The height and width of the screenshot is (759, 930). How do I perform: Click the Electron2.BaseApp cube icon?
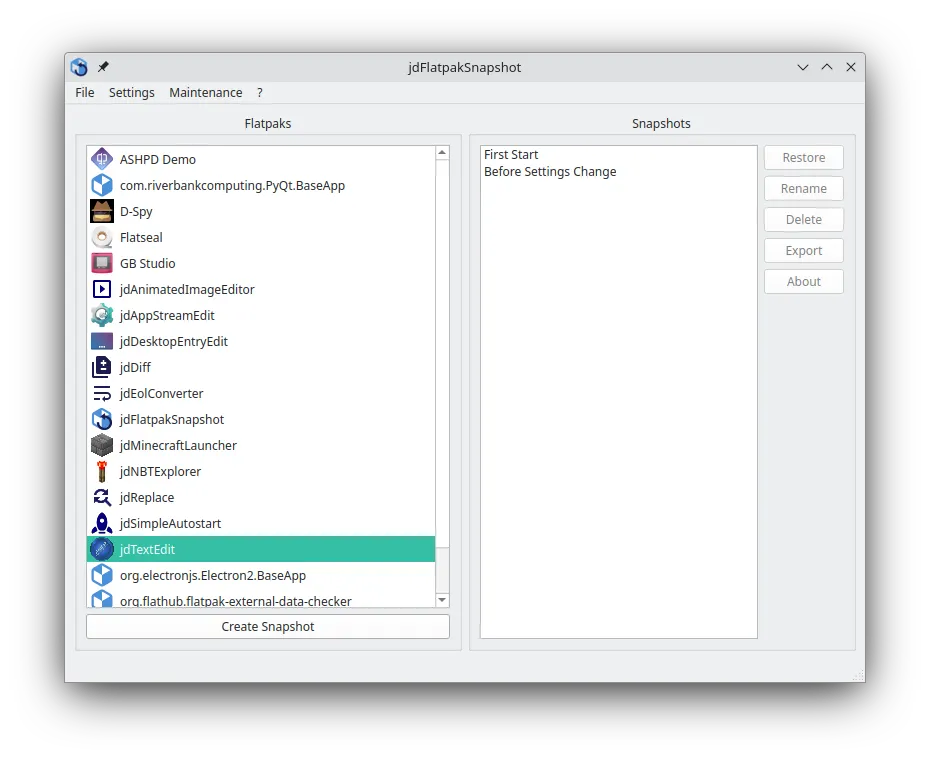pos(102,575)
